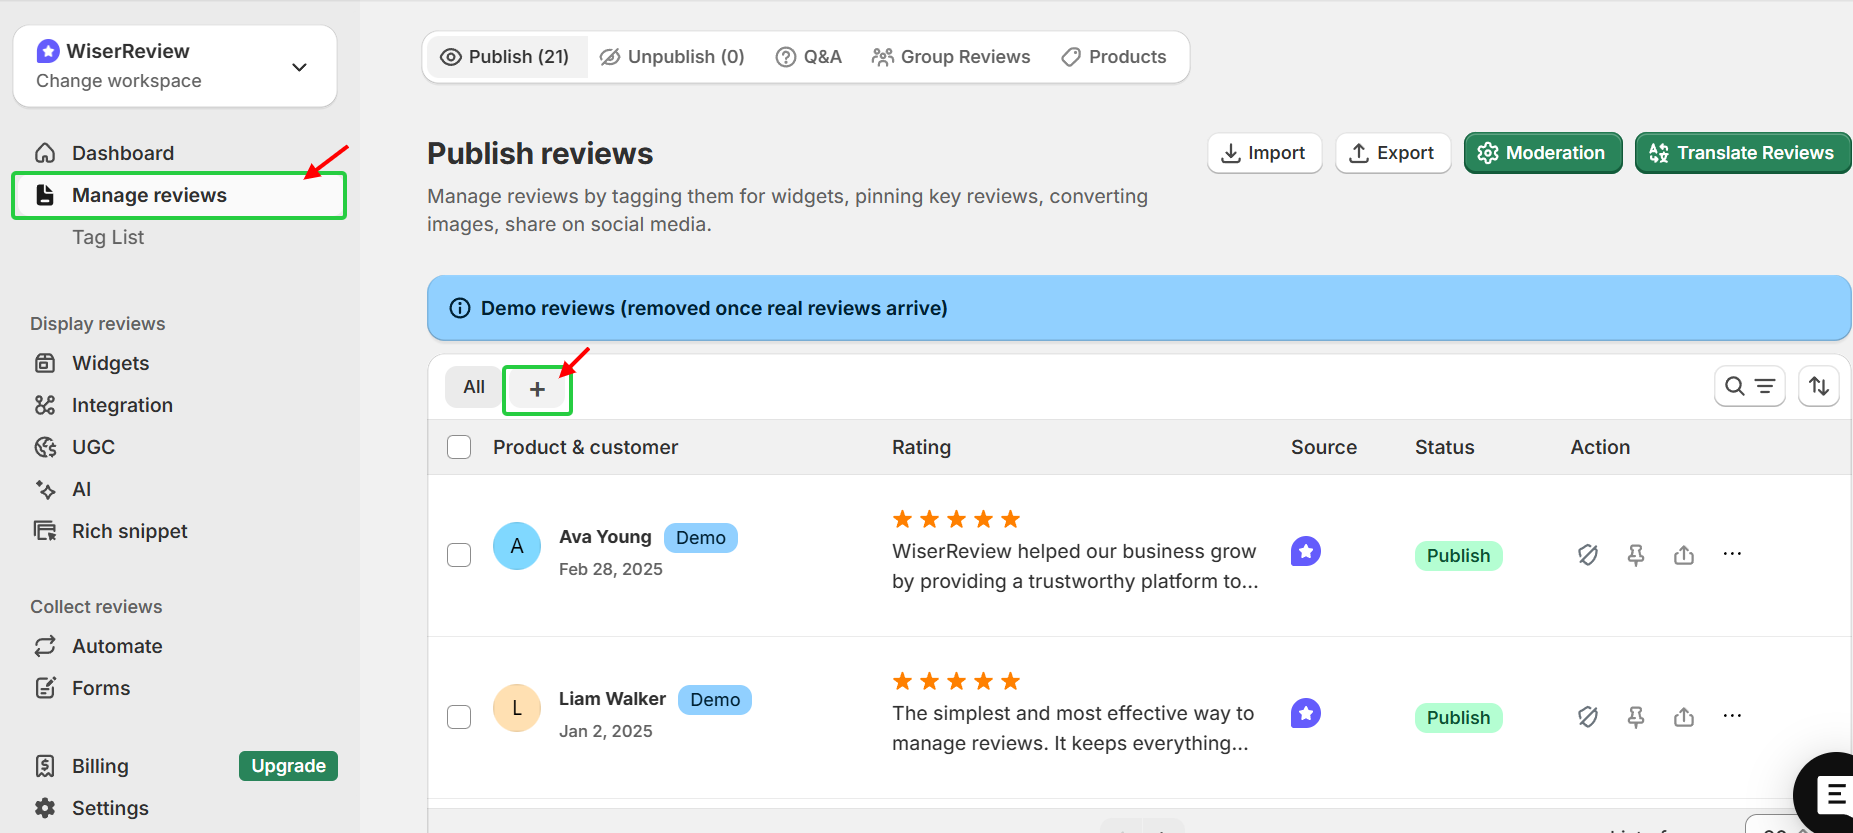Click Ava Young's avatar
Screen dimensions: 1853x833
(517, 546)
